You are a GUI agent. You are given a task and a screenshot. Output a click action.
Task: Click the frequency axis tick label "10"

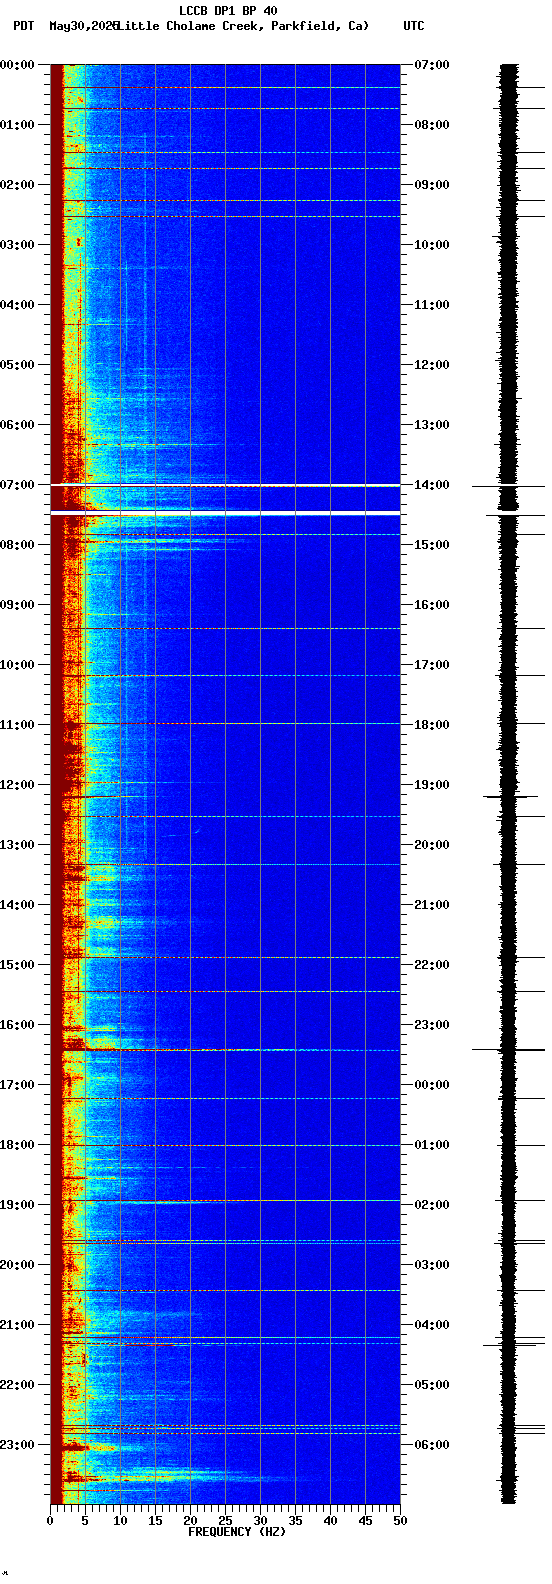(x=120, y=1521)
